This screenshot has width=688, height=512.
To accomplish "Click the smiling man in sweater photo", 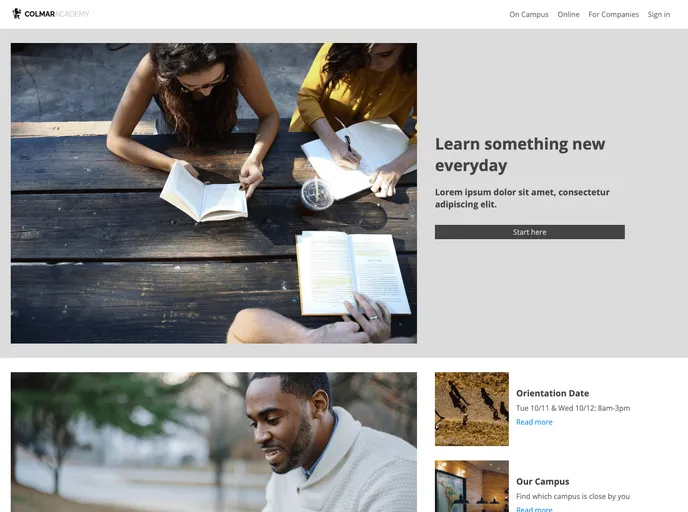I will click(x=214, y=442).
